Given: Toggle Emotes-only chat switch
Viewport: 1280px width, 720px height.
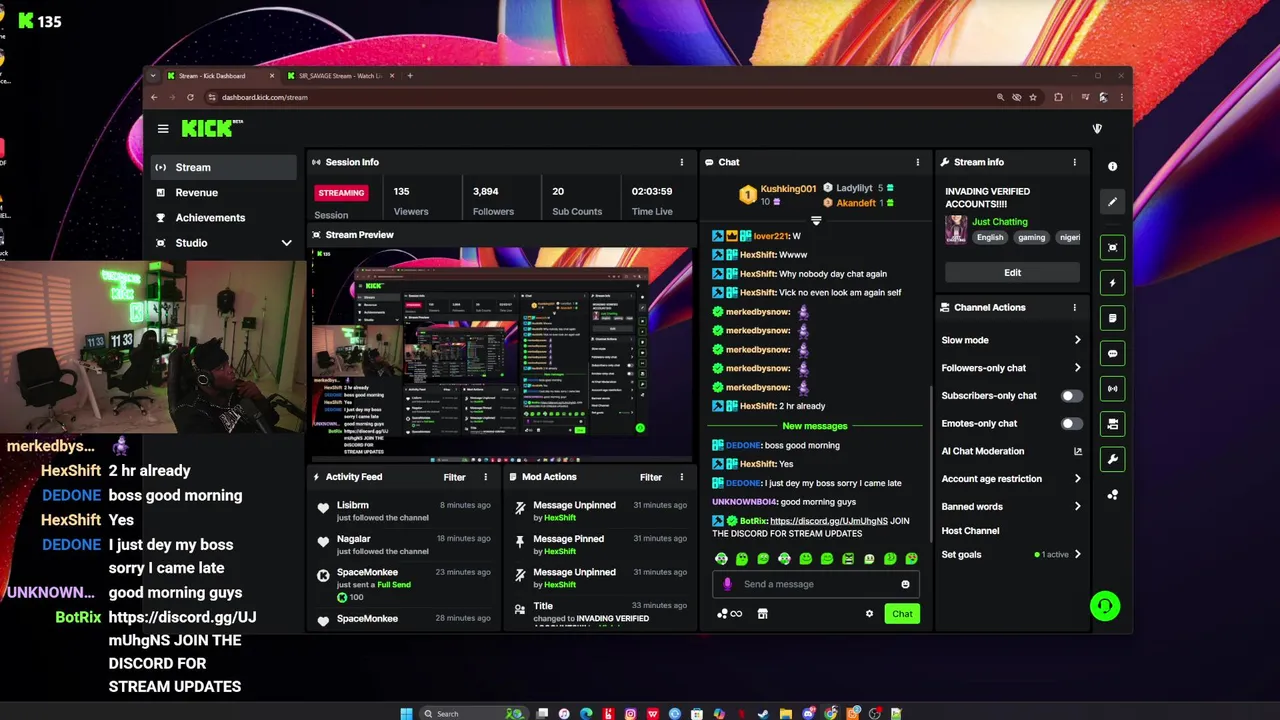Looking at the screenshot, I should coord(1071,424).
